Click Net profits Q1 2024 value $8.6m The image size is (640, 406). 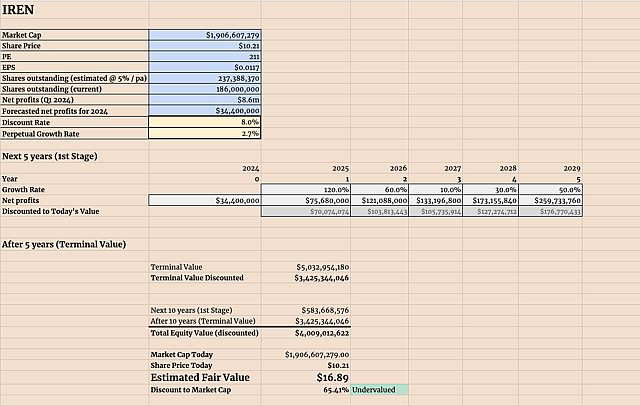[x=204, y=100]
